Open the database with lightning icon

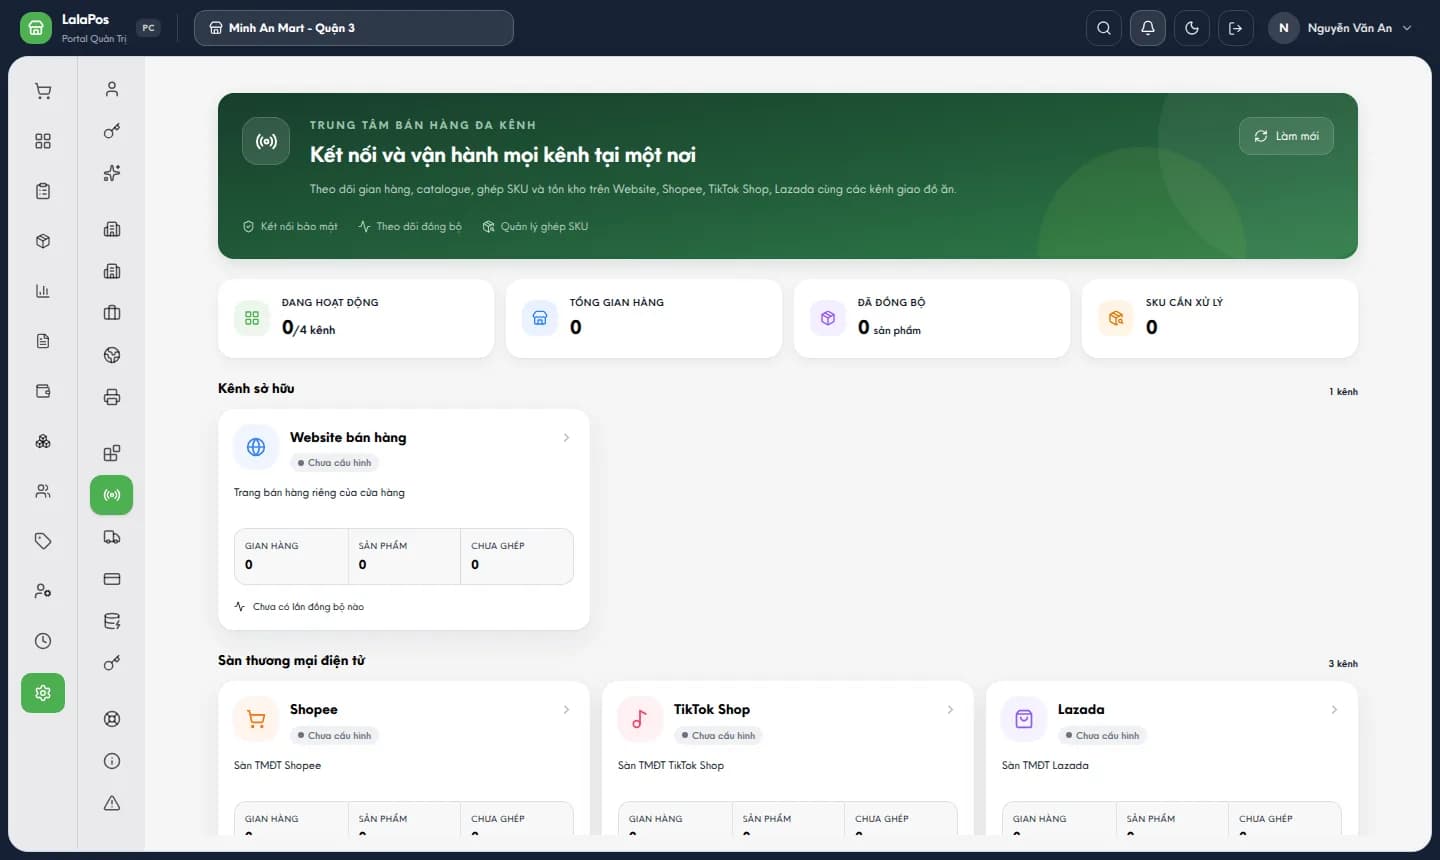(x=112, y=621)
